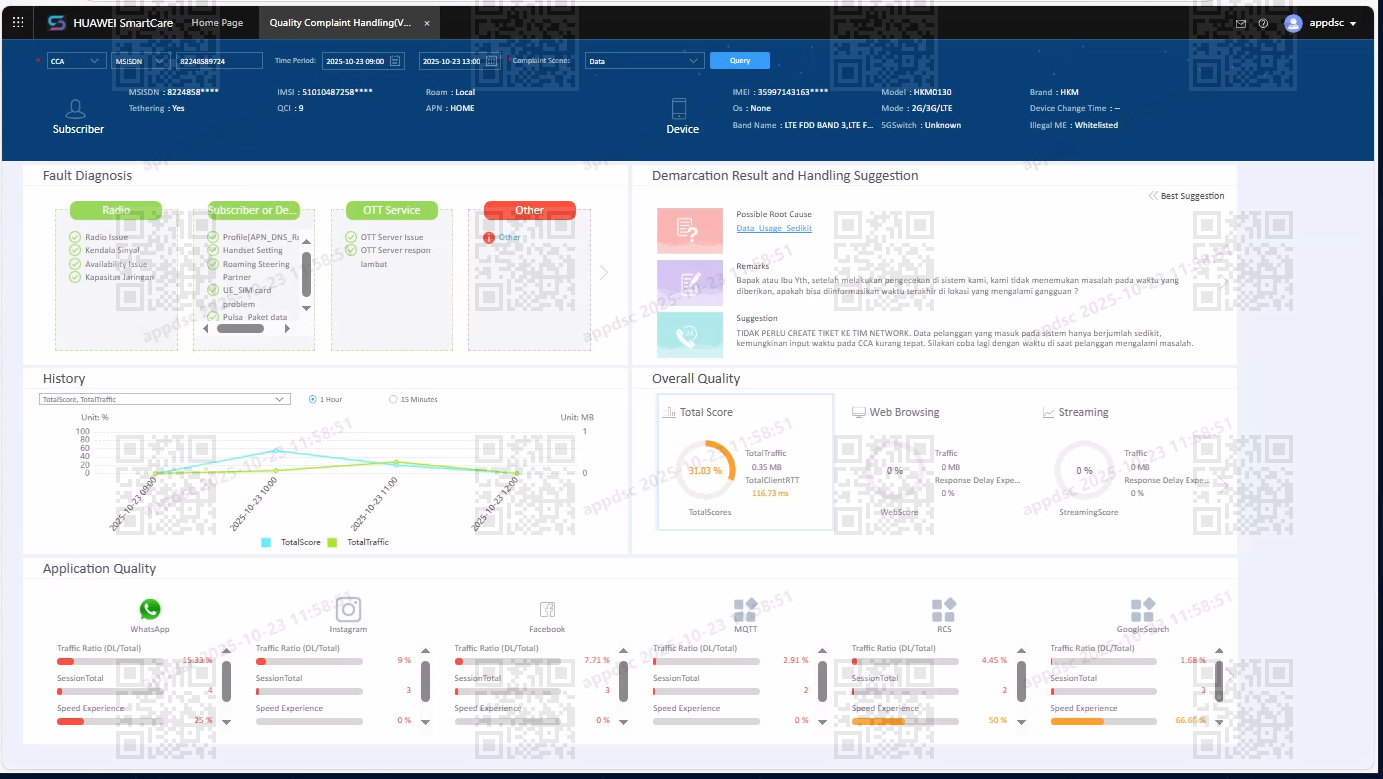Click the Remarks notepad icon

click(x=690, y=283)
